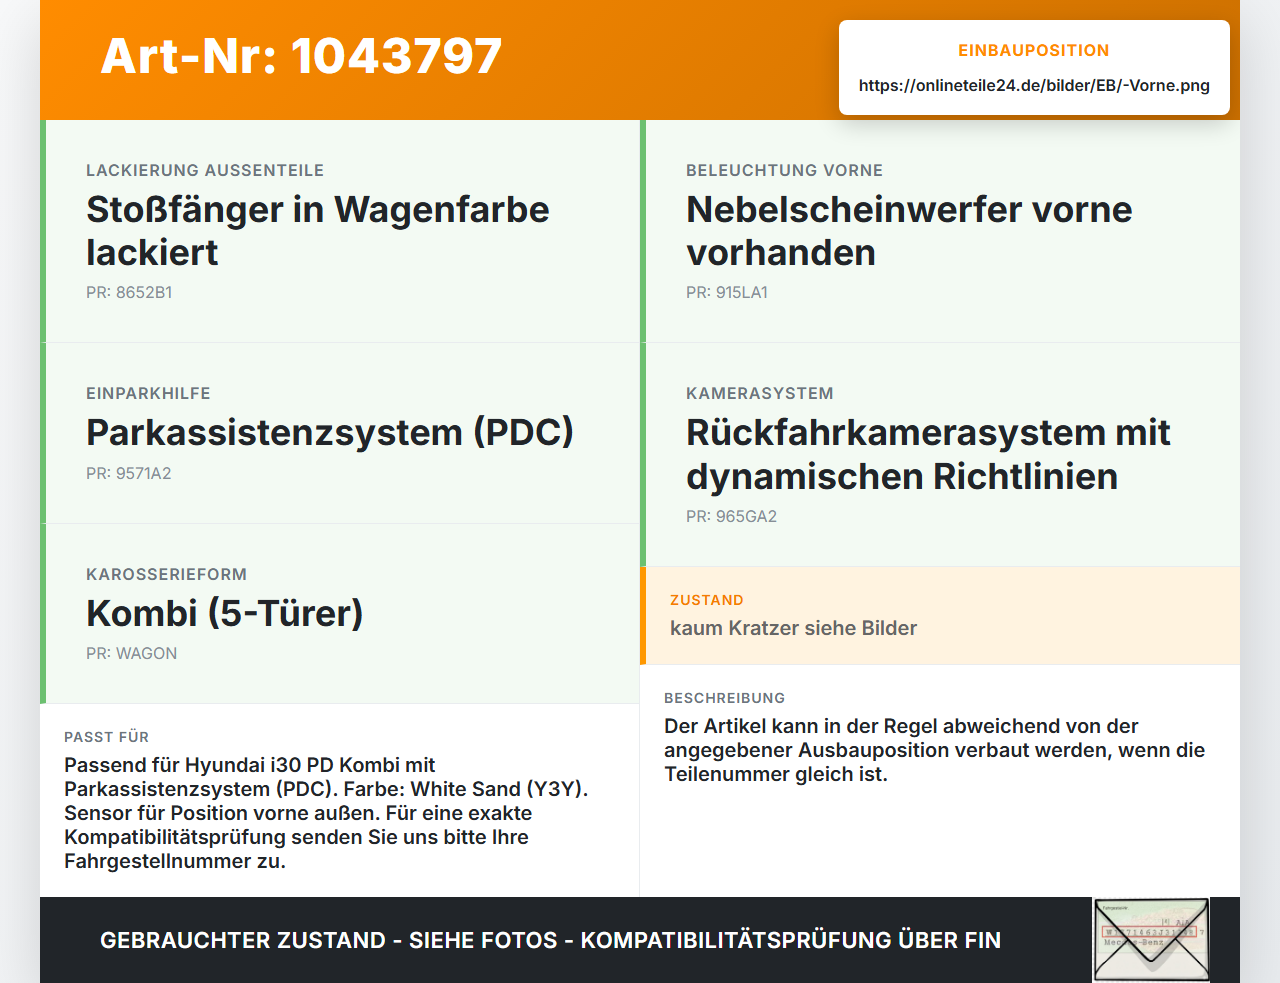
Task: Select PR code 915LA1
Action: point(727,292)
